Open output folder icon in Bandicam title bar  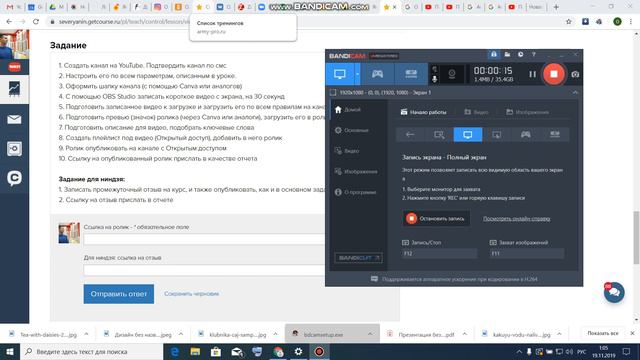point(507,54)
